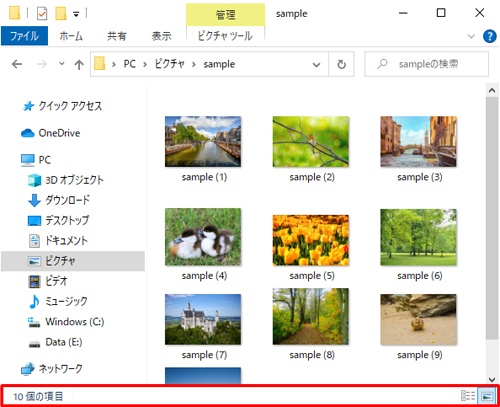Click the sample (5) file name label
The width and height of the screenshot is (500, 407).
tap(312, 276)
